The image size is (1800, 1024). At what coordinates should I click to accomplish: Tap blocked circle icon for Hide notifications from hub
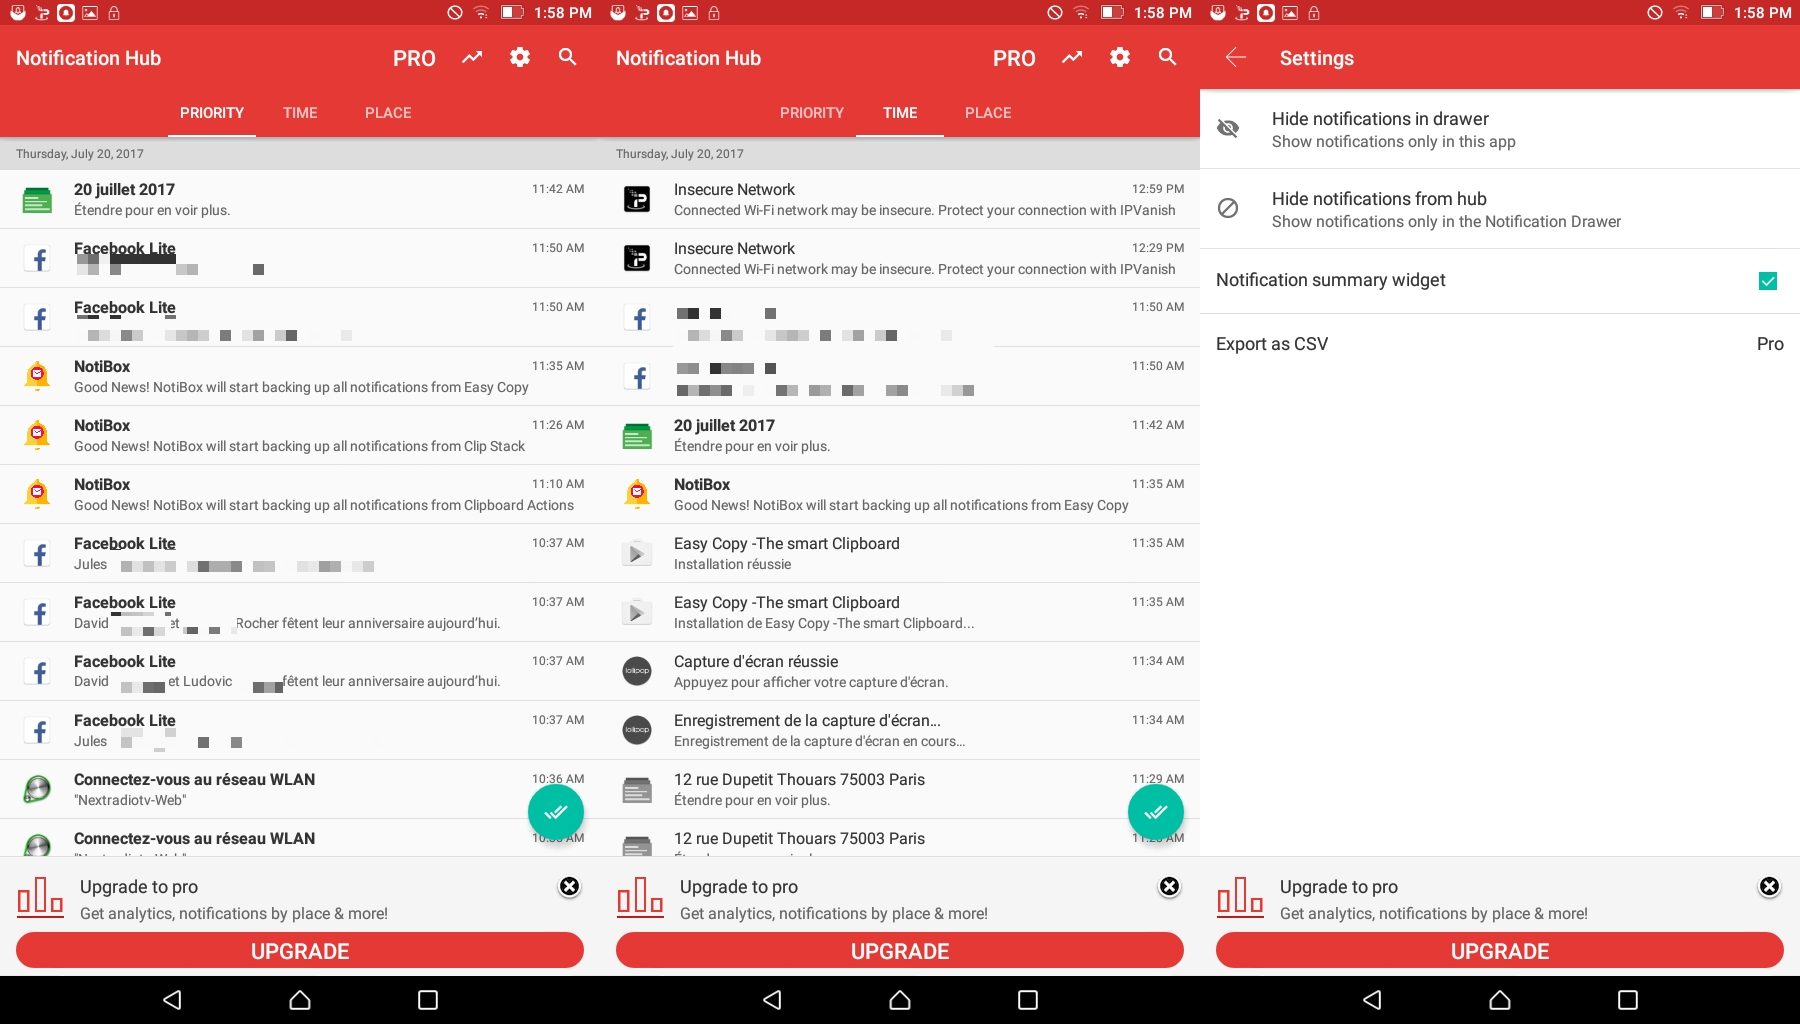[1228, 208]
